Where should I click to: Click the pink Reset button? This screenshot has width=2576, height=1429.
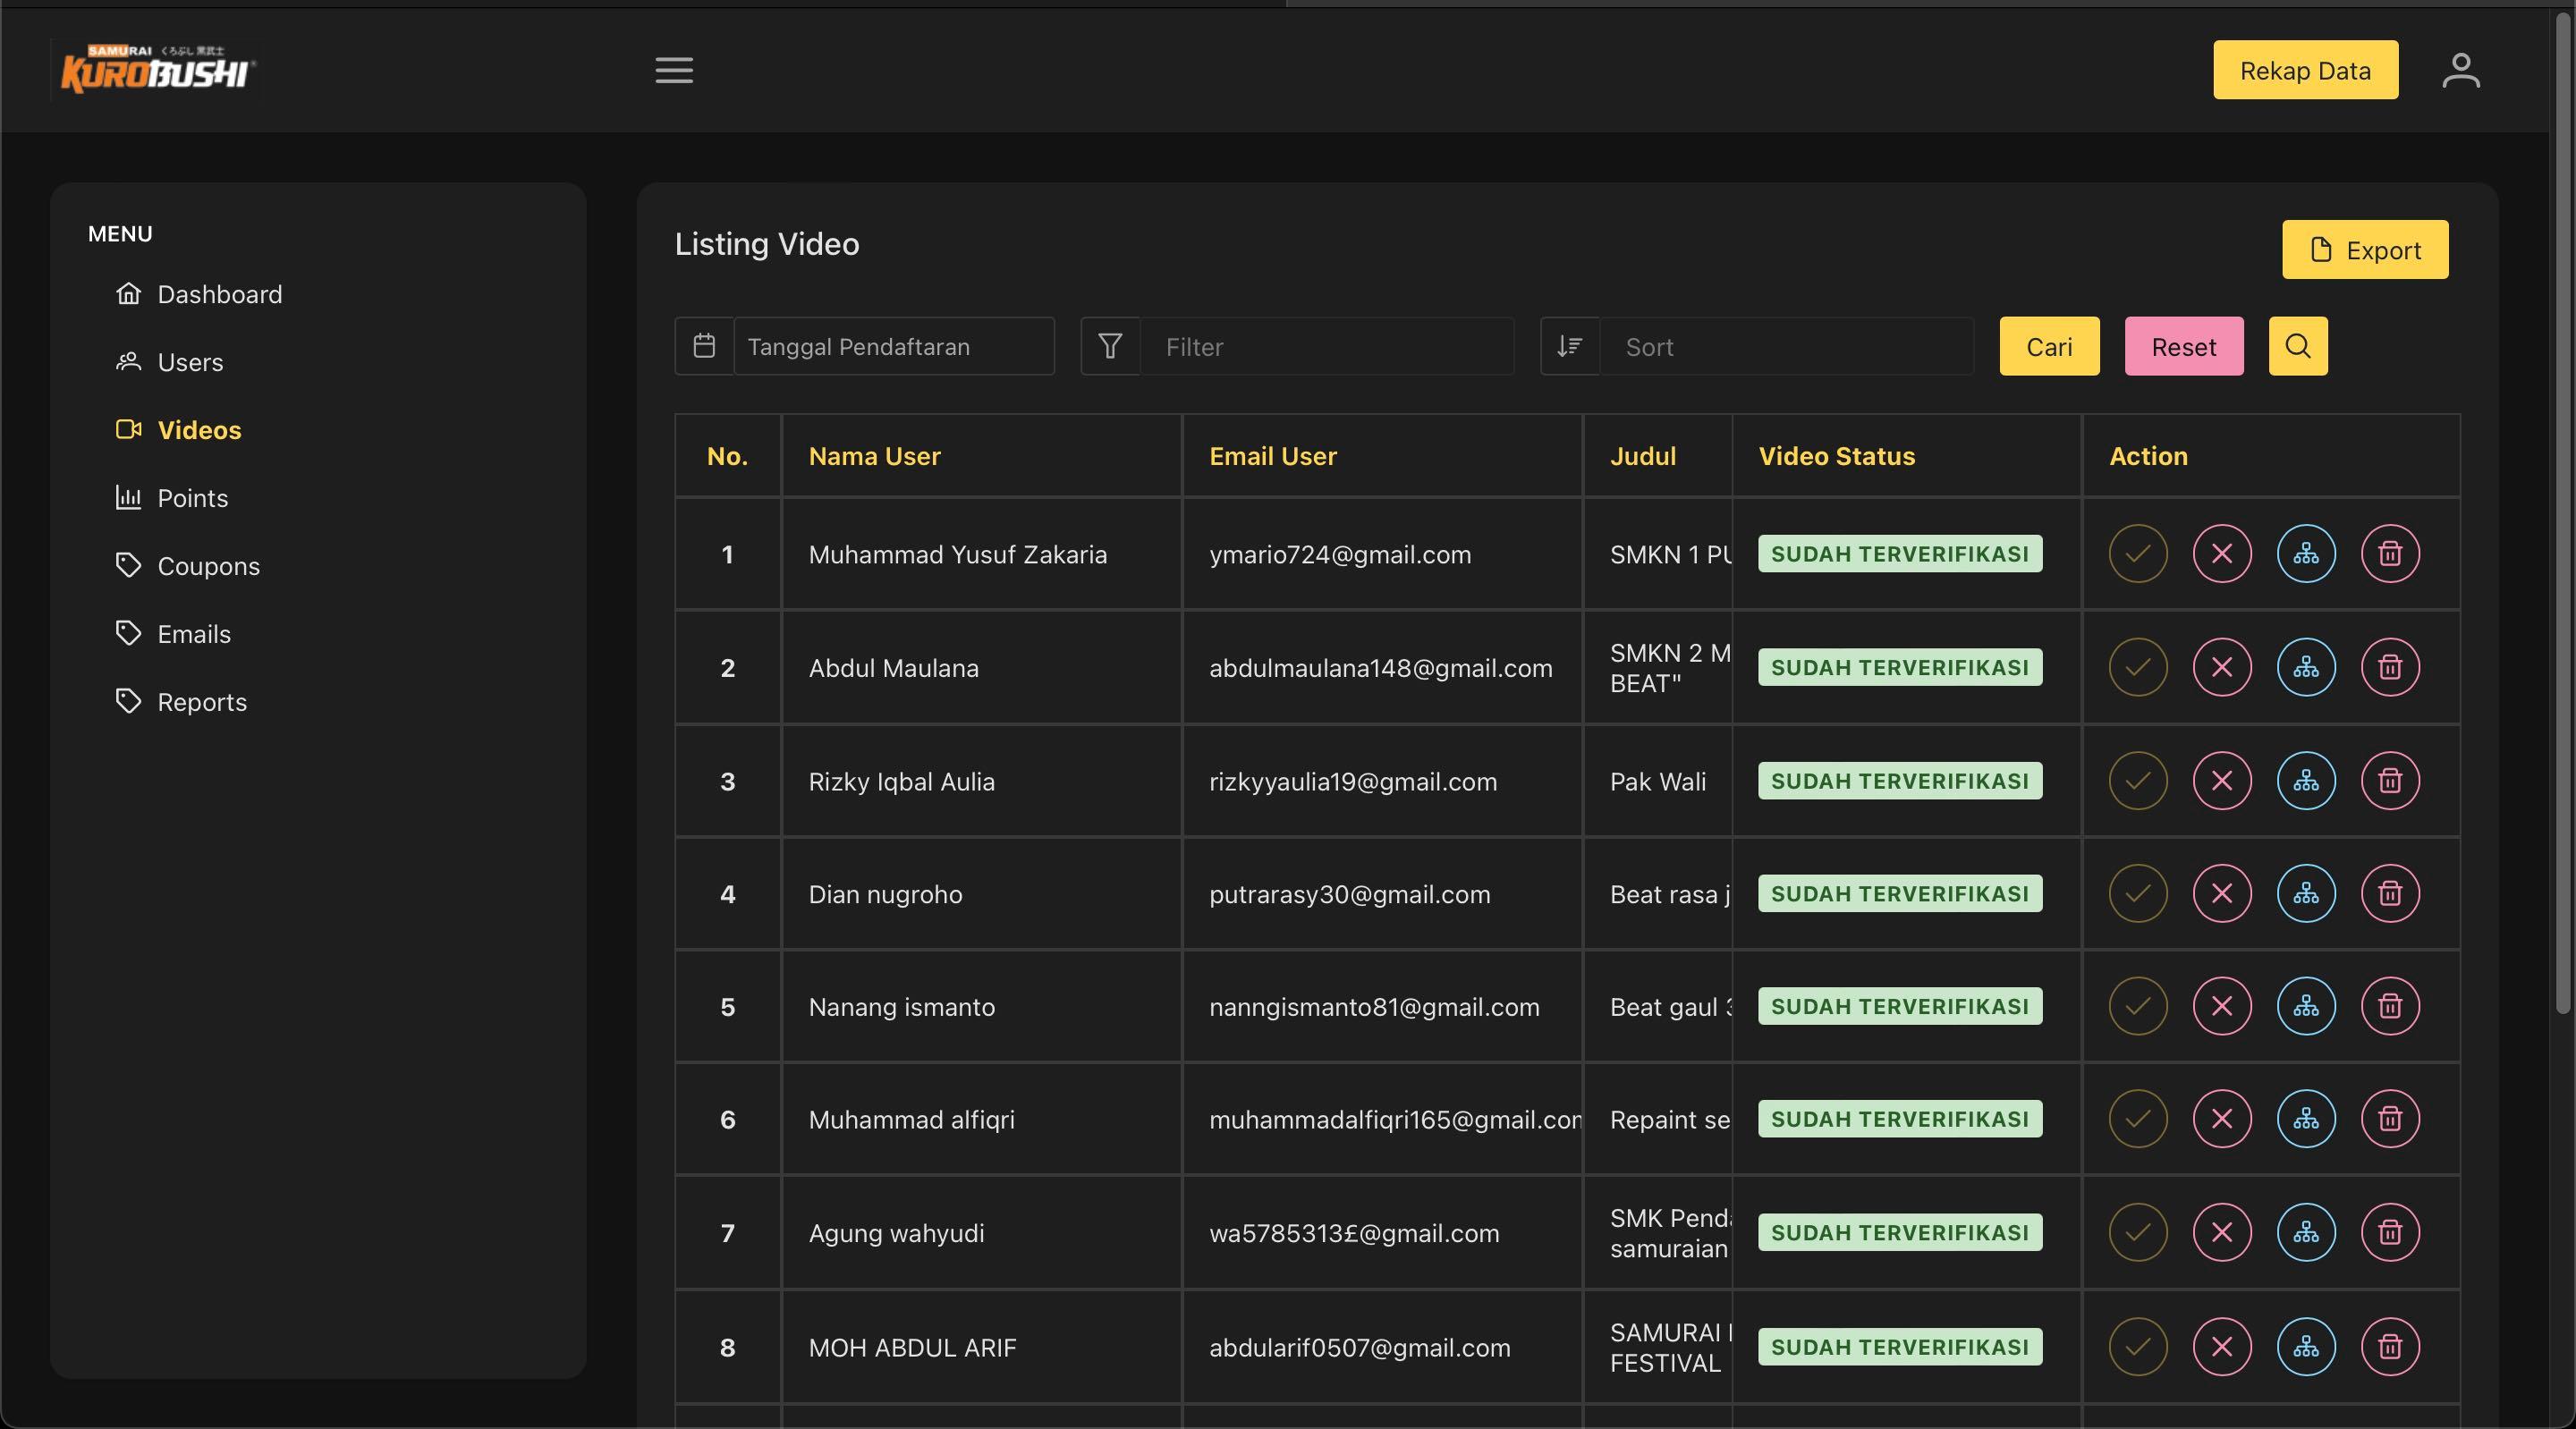click(x=2184, y=346)
